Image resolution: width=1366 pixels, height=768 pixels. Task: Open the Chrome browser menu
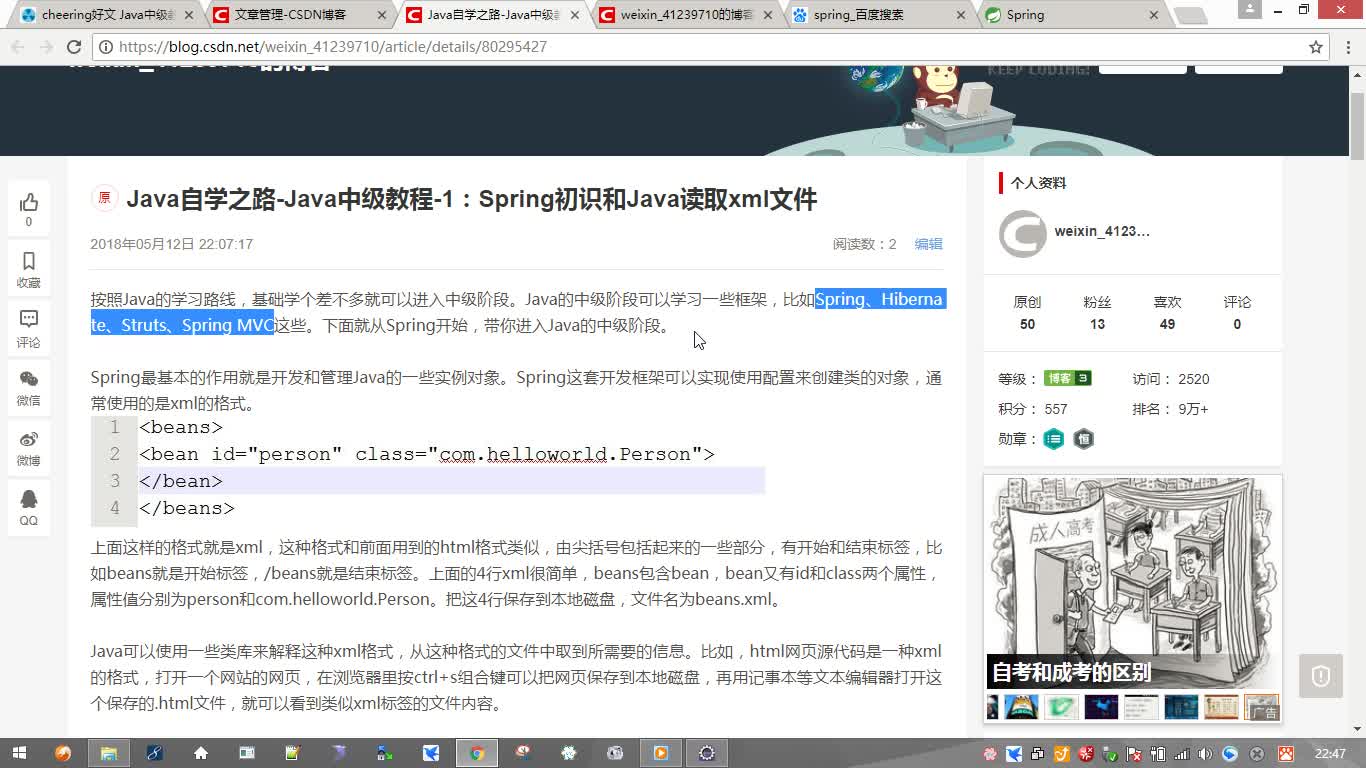[1345, 47]
